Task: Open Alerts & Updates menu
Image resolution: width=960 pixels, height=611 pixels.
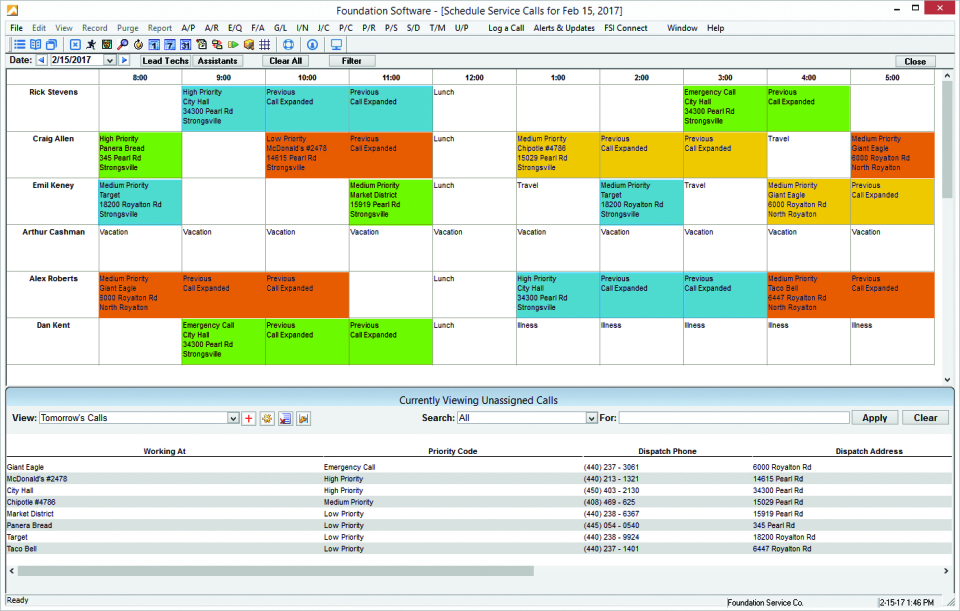Action: pos(564,28)
